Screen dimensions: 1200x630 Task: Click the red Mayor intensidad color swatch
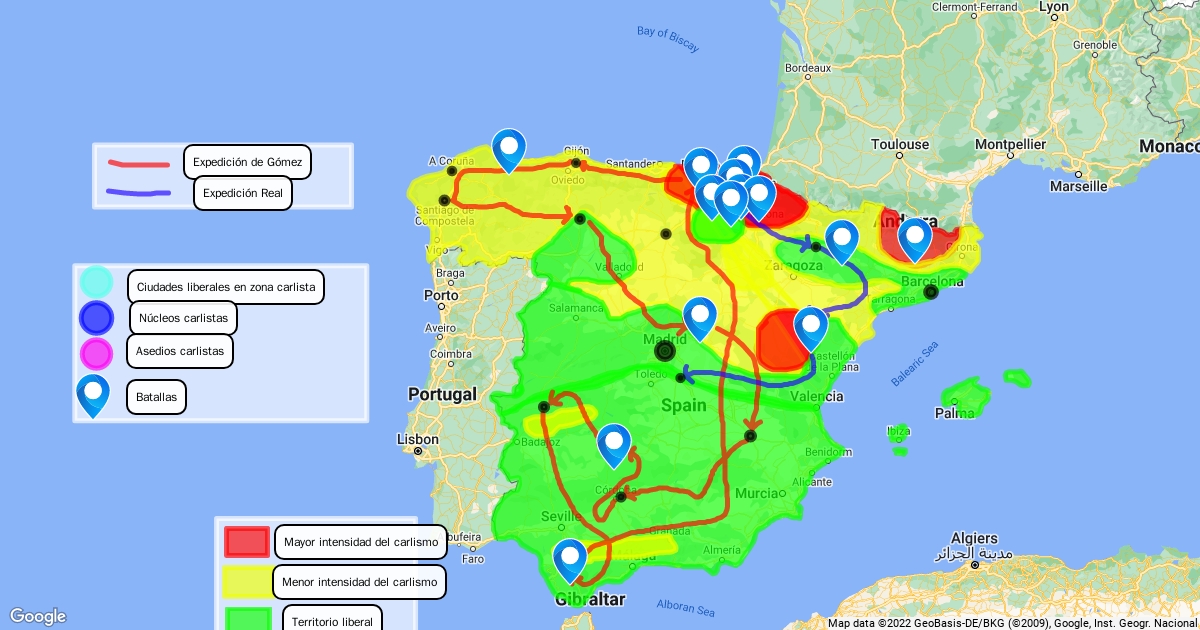246,542
